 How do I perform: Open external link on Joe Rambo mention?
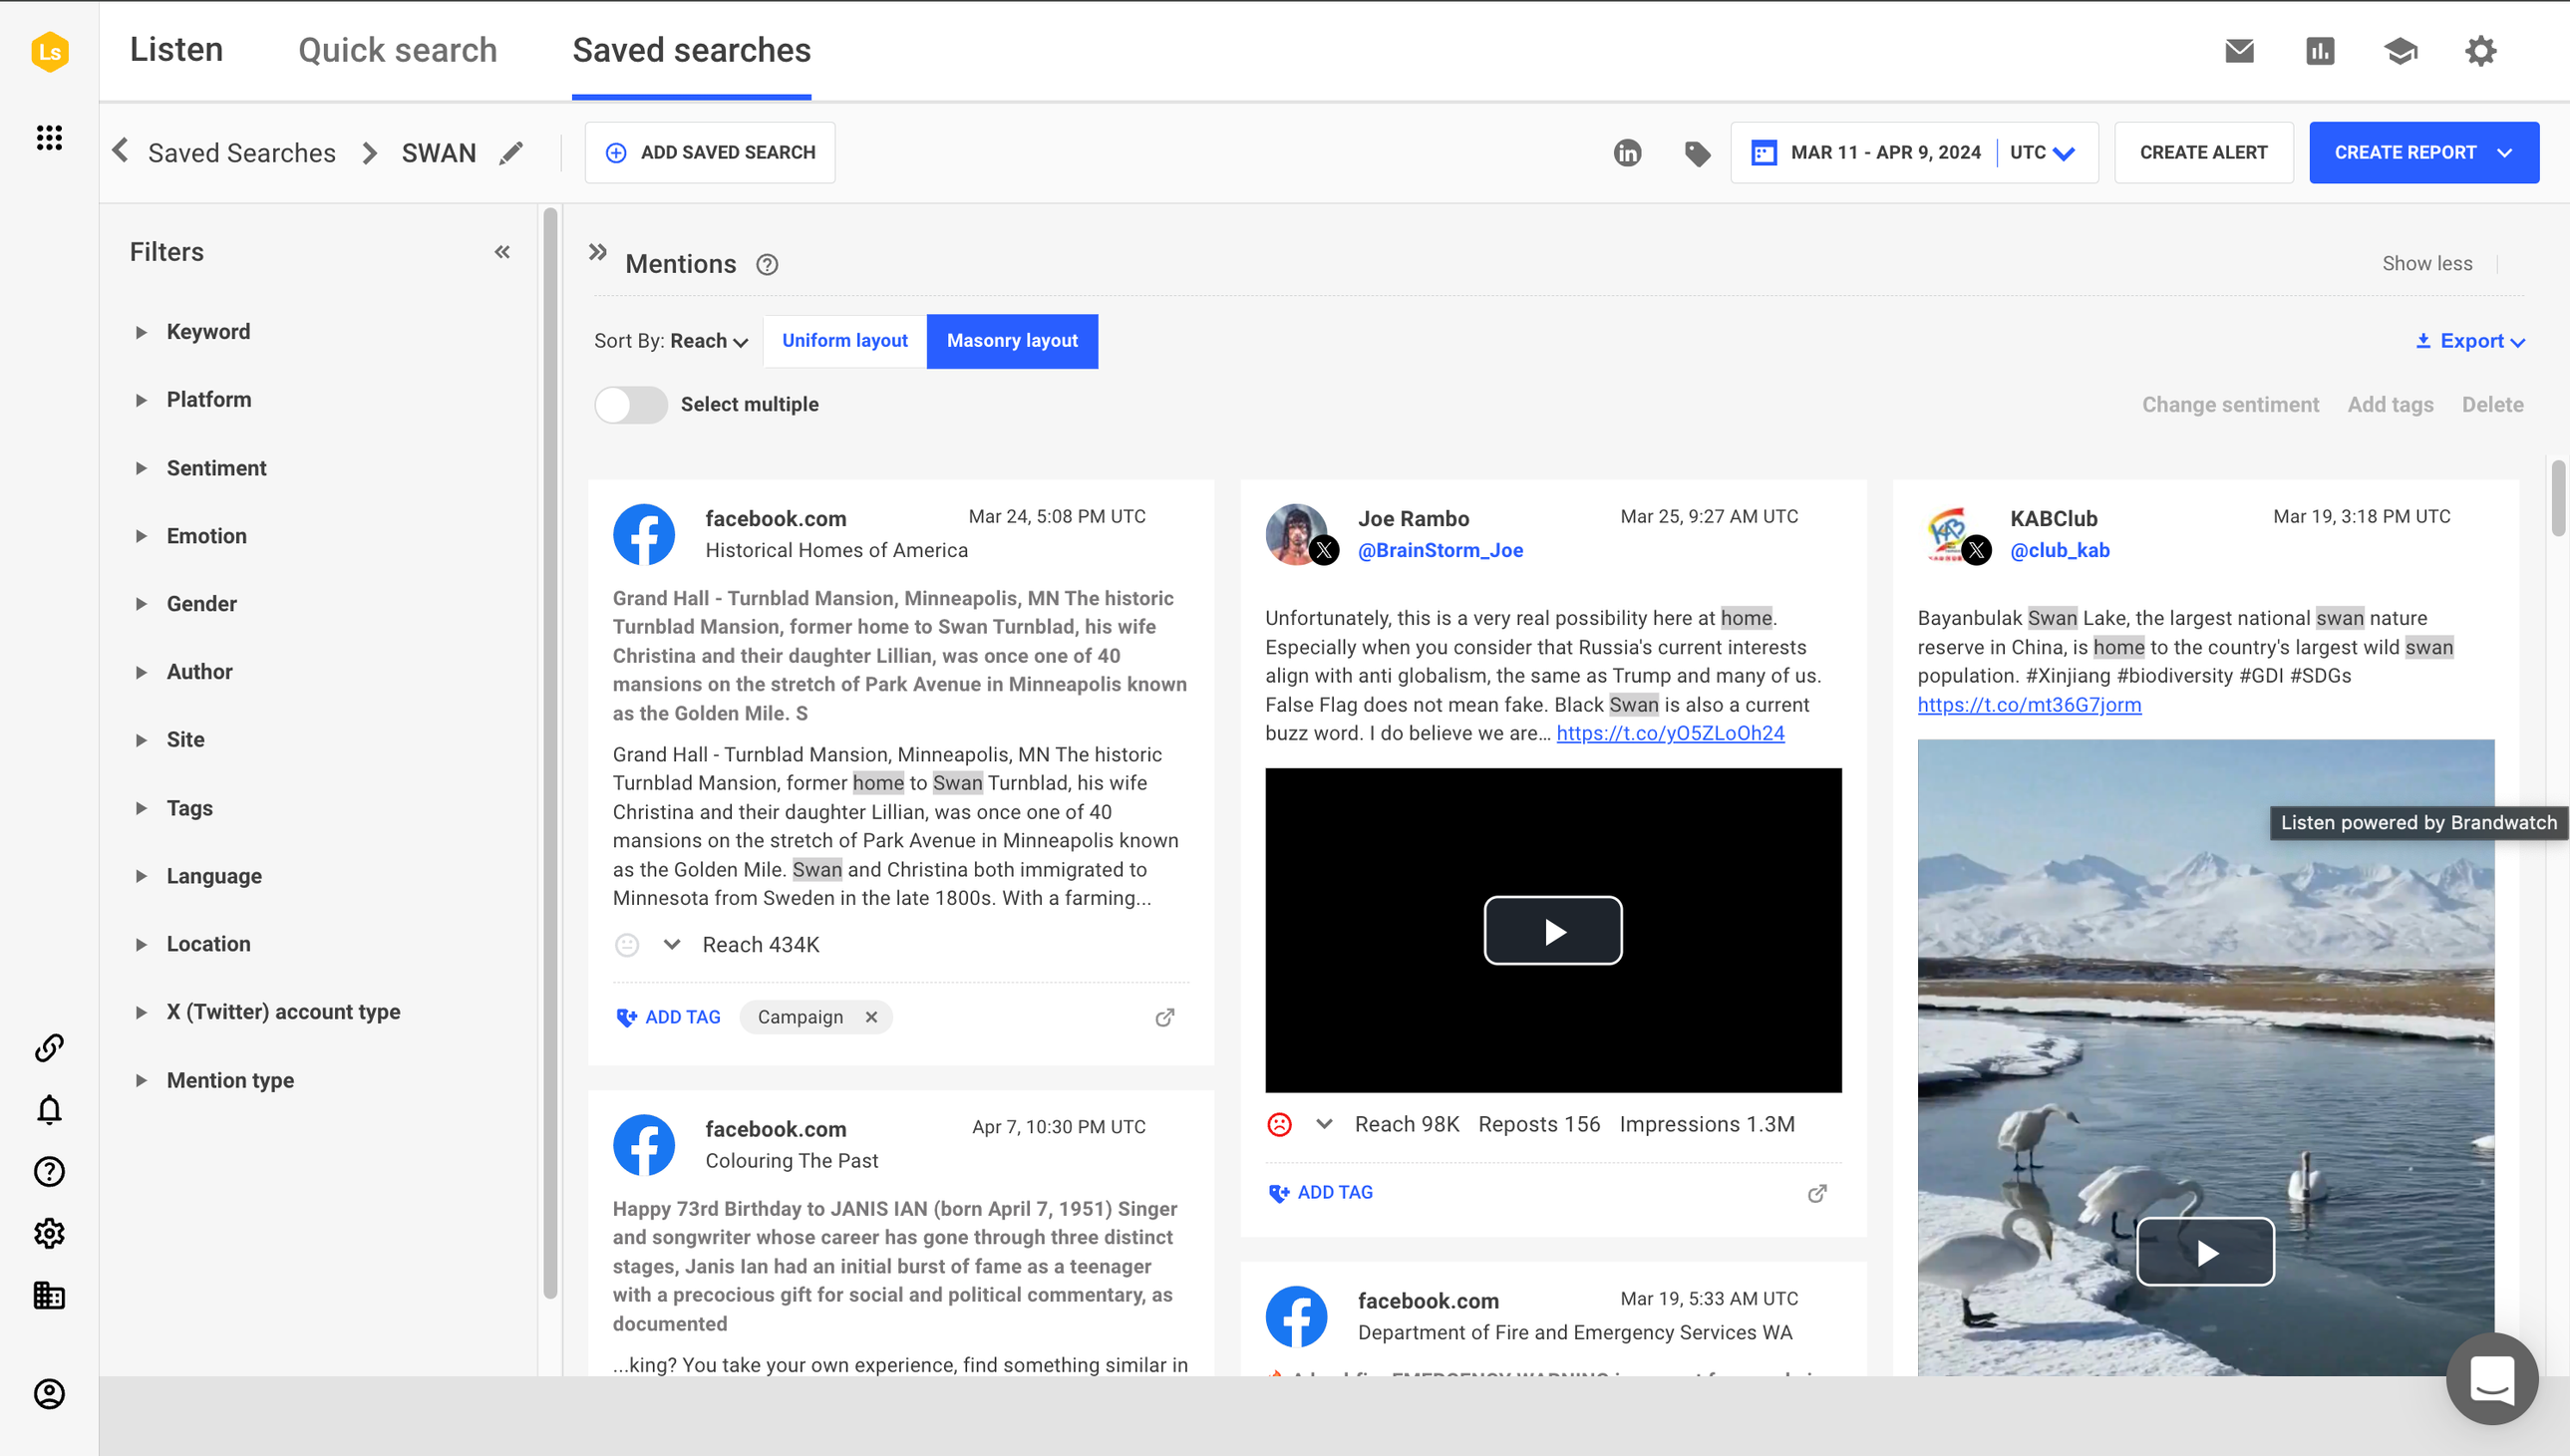coord(1817,1193)
